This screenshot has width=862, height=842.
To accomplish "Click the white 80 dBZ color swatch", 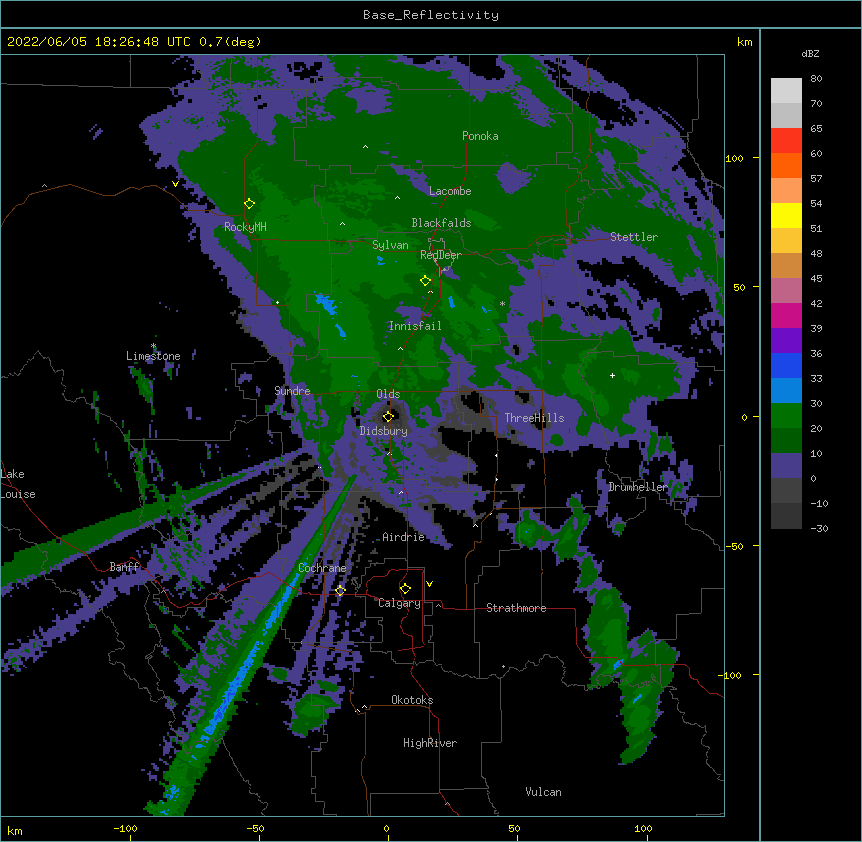I will 786,91.
